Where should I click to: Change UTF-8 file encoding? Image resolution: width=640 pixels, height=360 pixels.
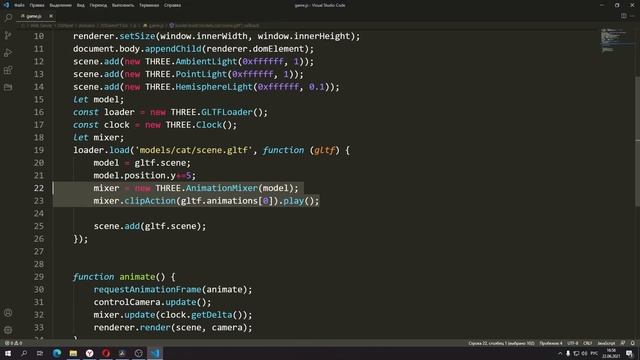tap(573, 343)
